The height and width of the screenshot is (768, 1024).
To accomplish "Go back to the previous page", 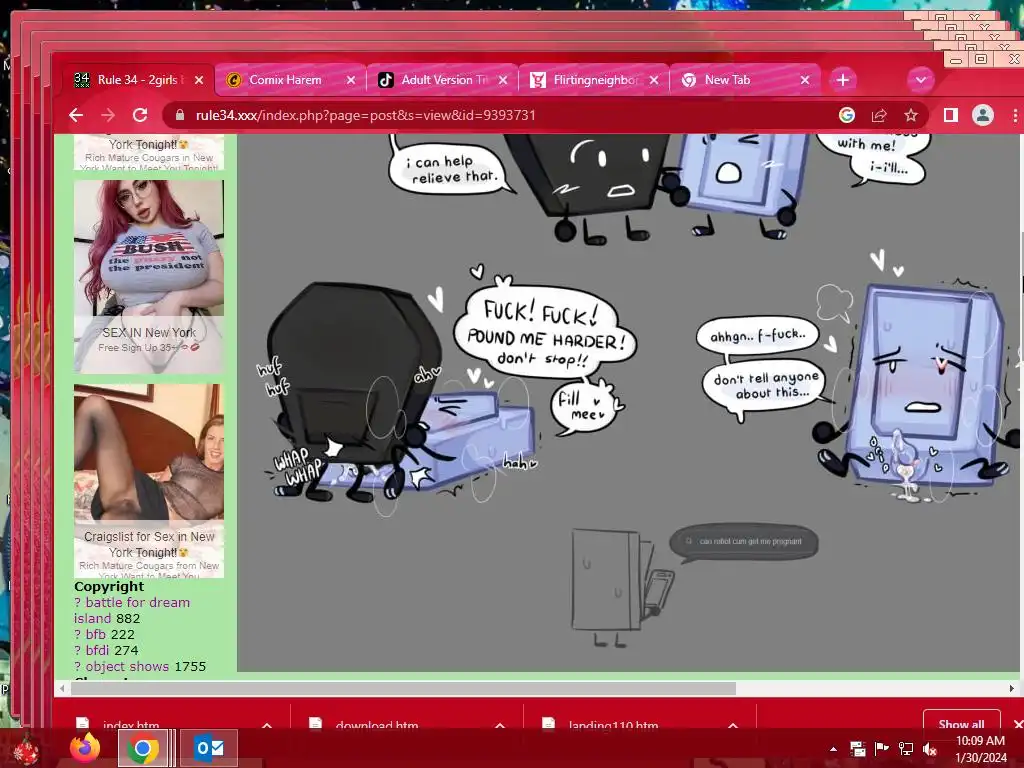I will tap(76, 116).
